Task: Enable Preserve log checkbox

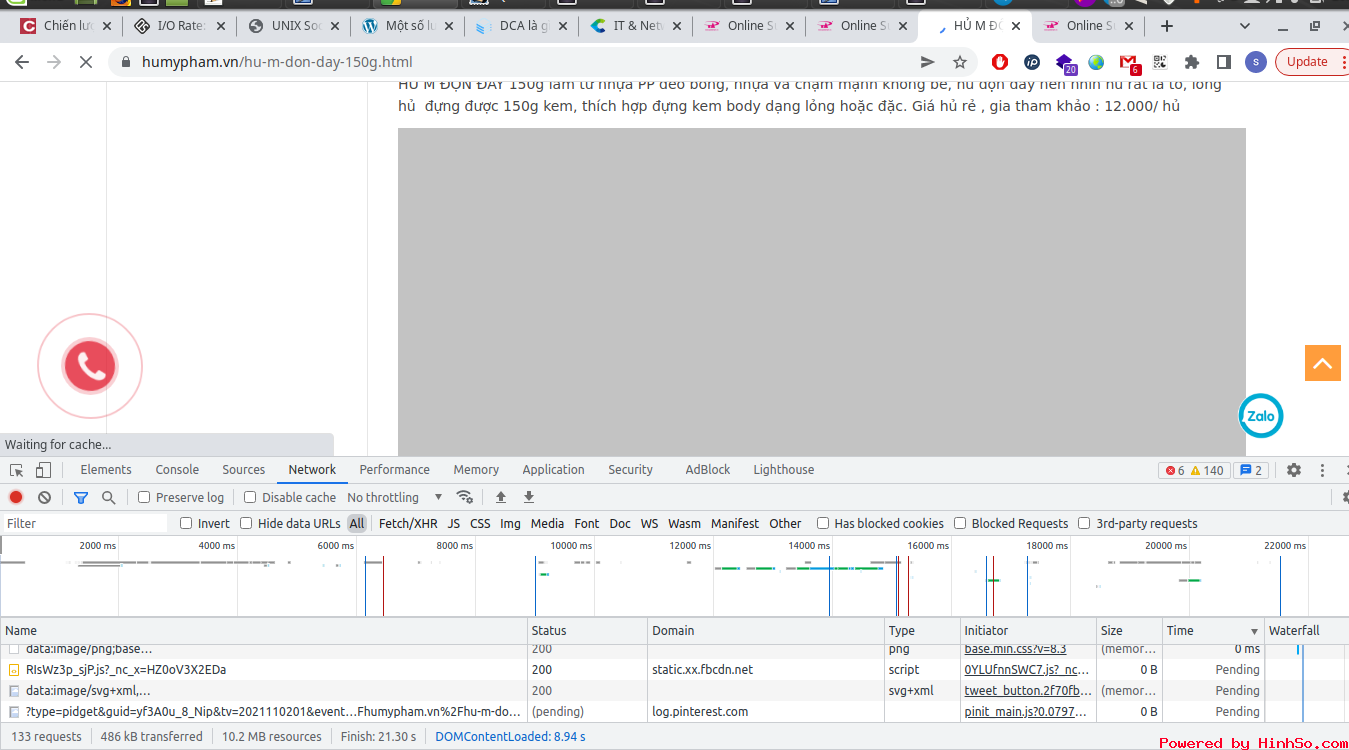Action: tap(144, 497)
